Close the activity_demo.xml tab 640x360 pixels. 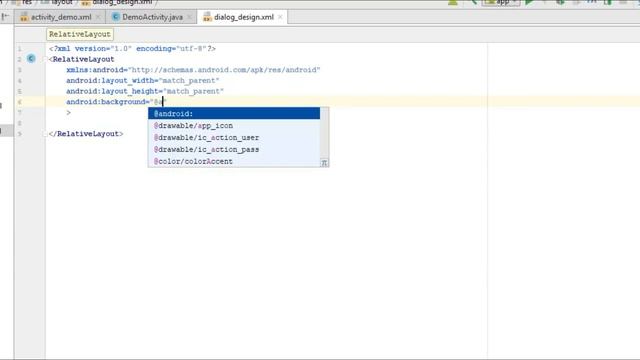pyautogui.click(x=98, y=17)
